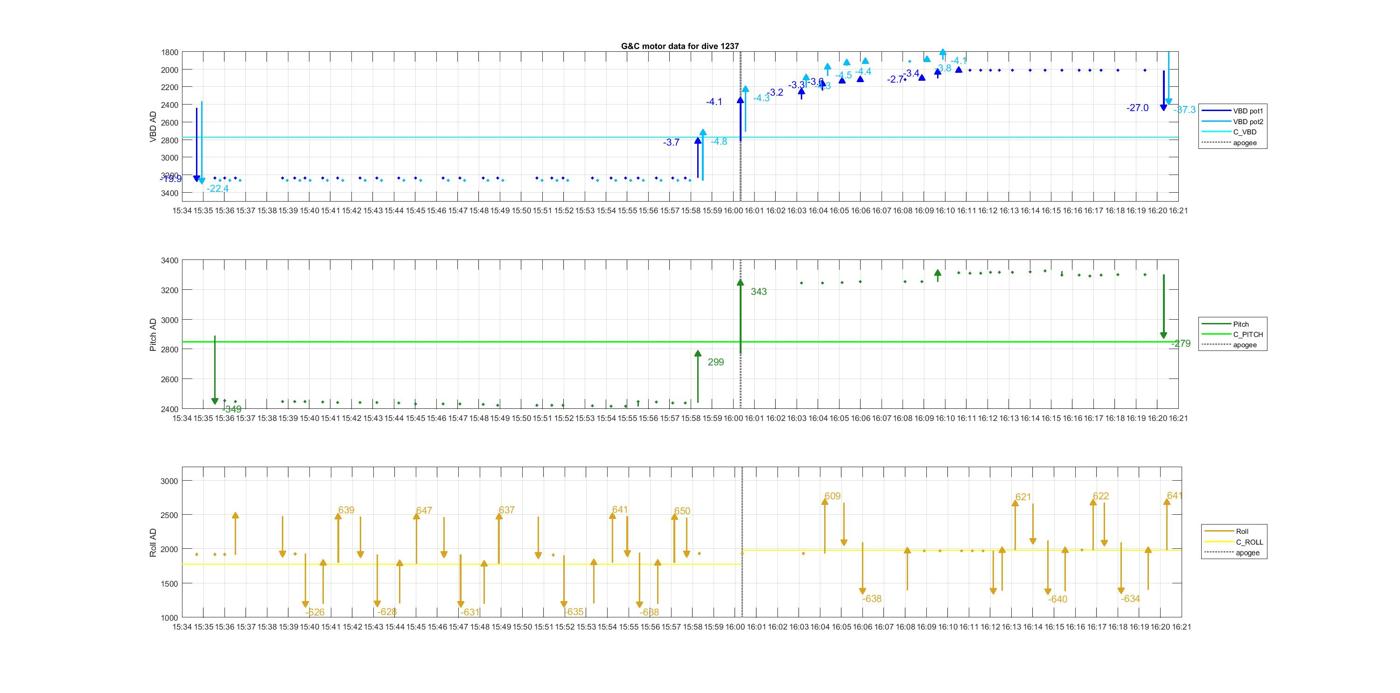Click the '299' Pitch data label
The width and height of the screenshot is (1400, 693).
(716, 362)
